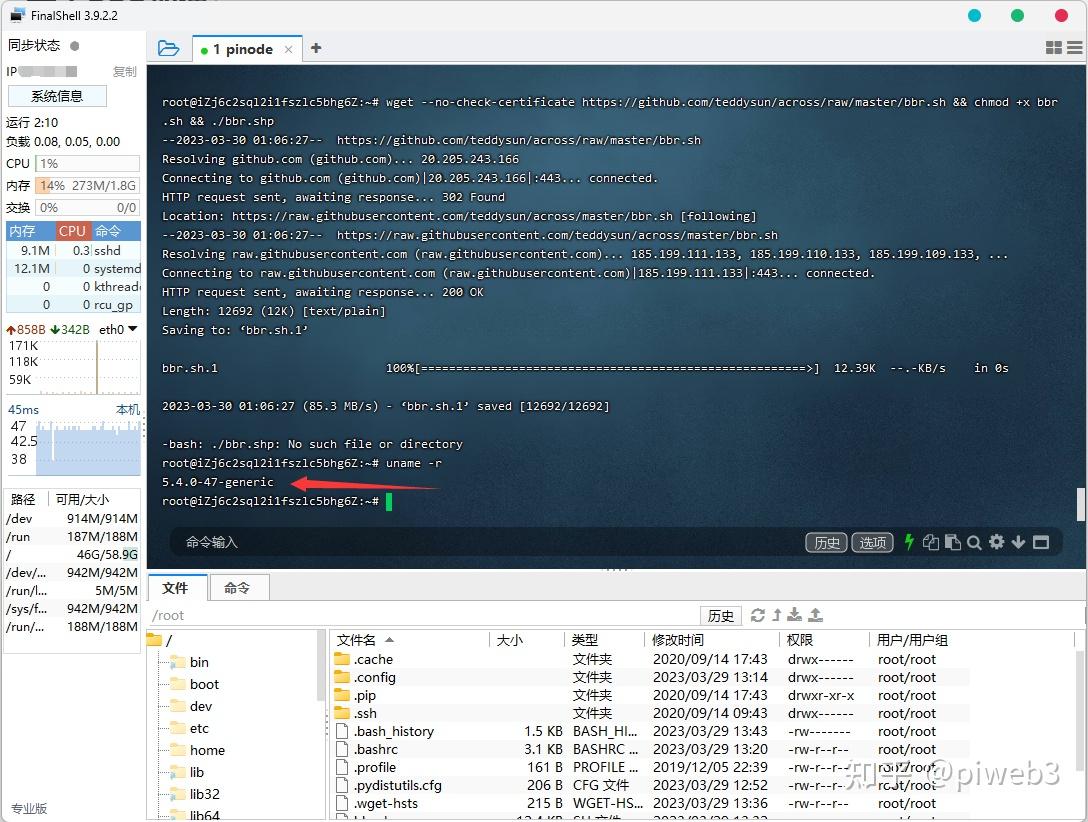Open the Search icon in terminal toolbar
The height and width of the screenshot is (822, 1088).
[973, 542]
